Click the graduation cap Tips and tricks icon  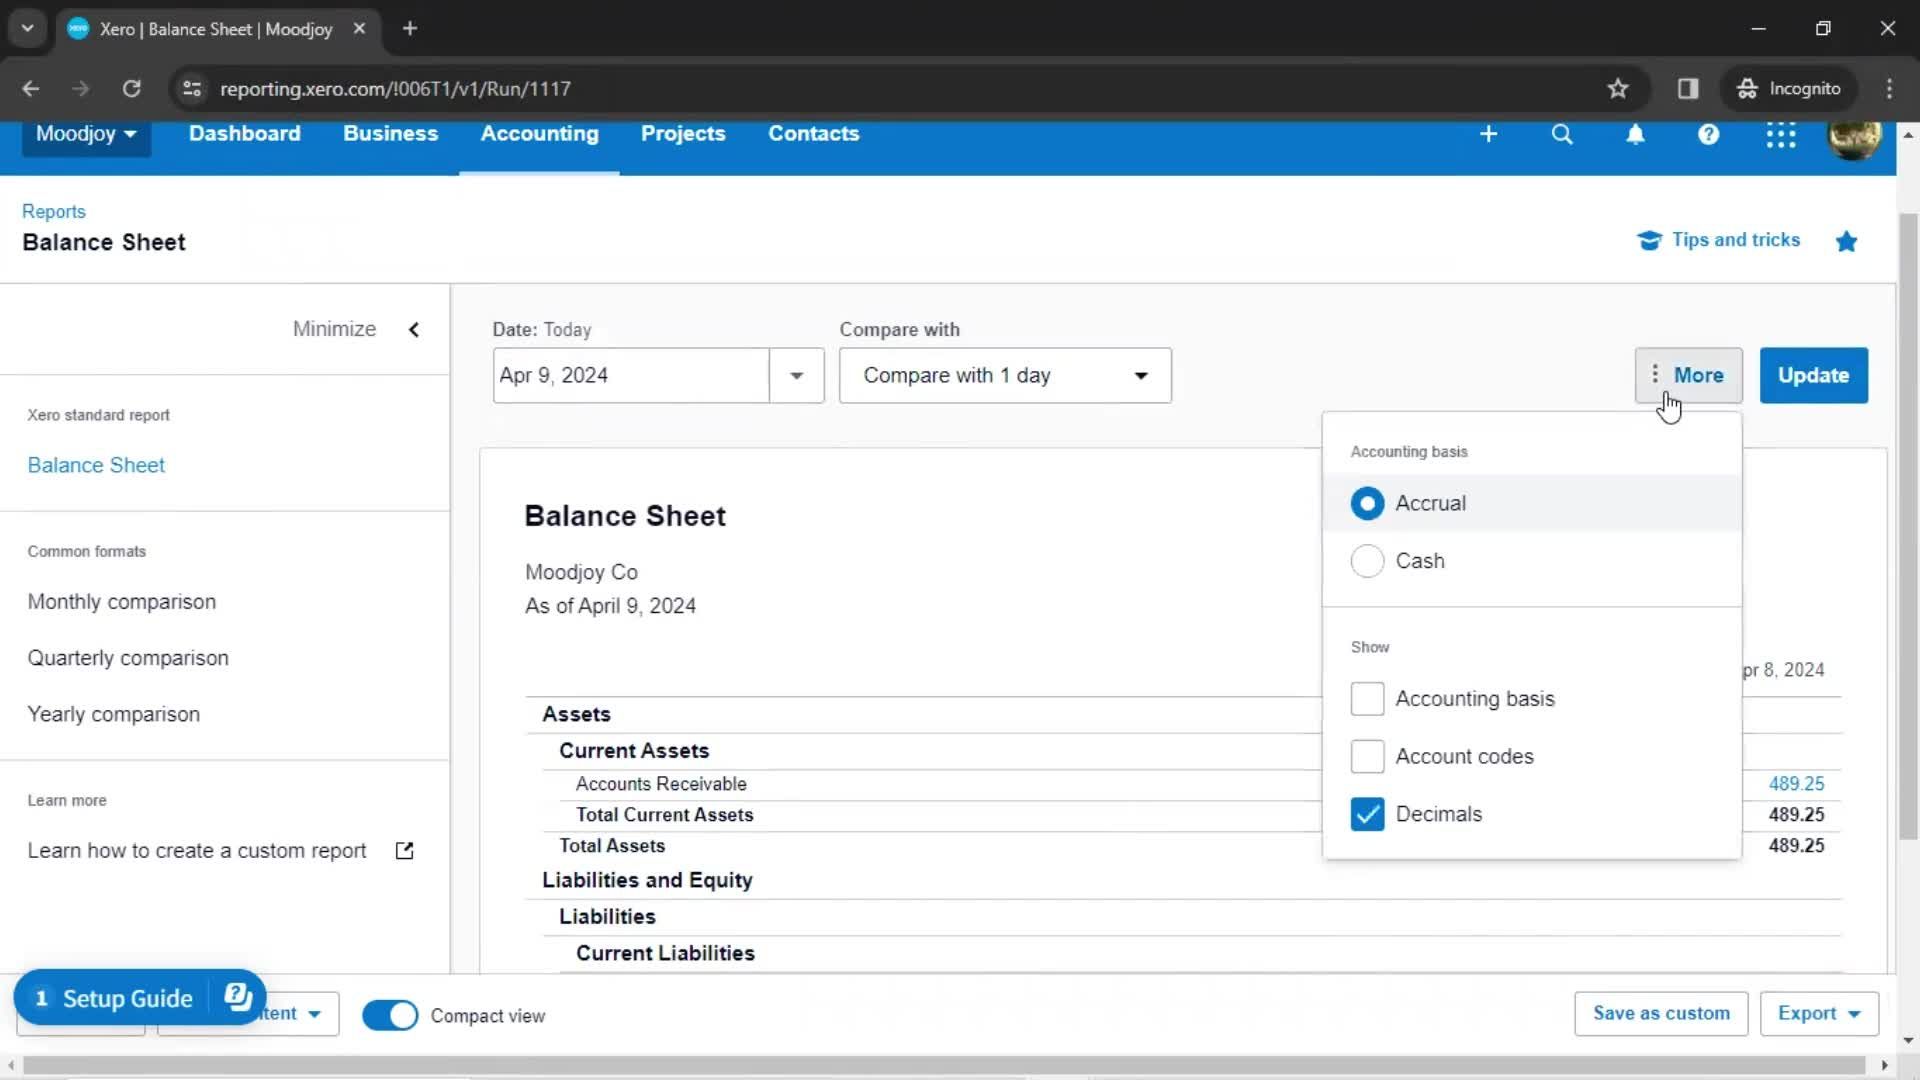pos(1649,240)
